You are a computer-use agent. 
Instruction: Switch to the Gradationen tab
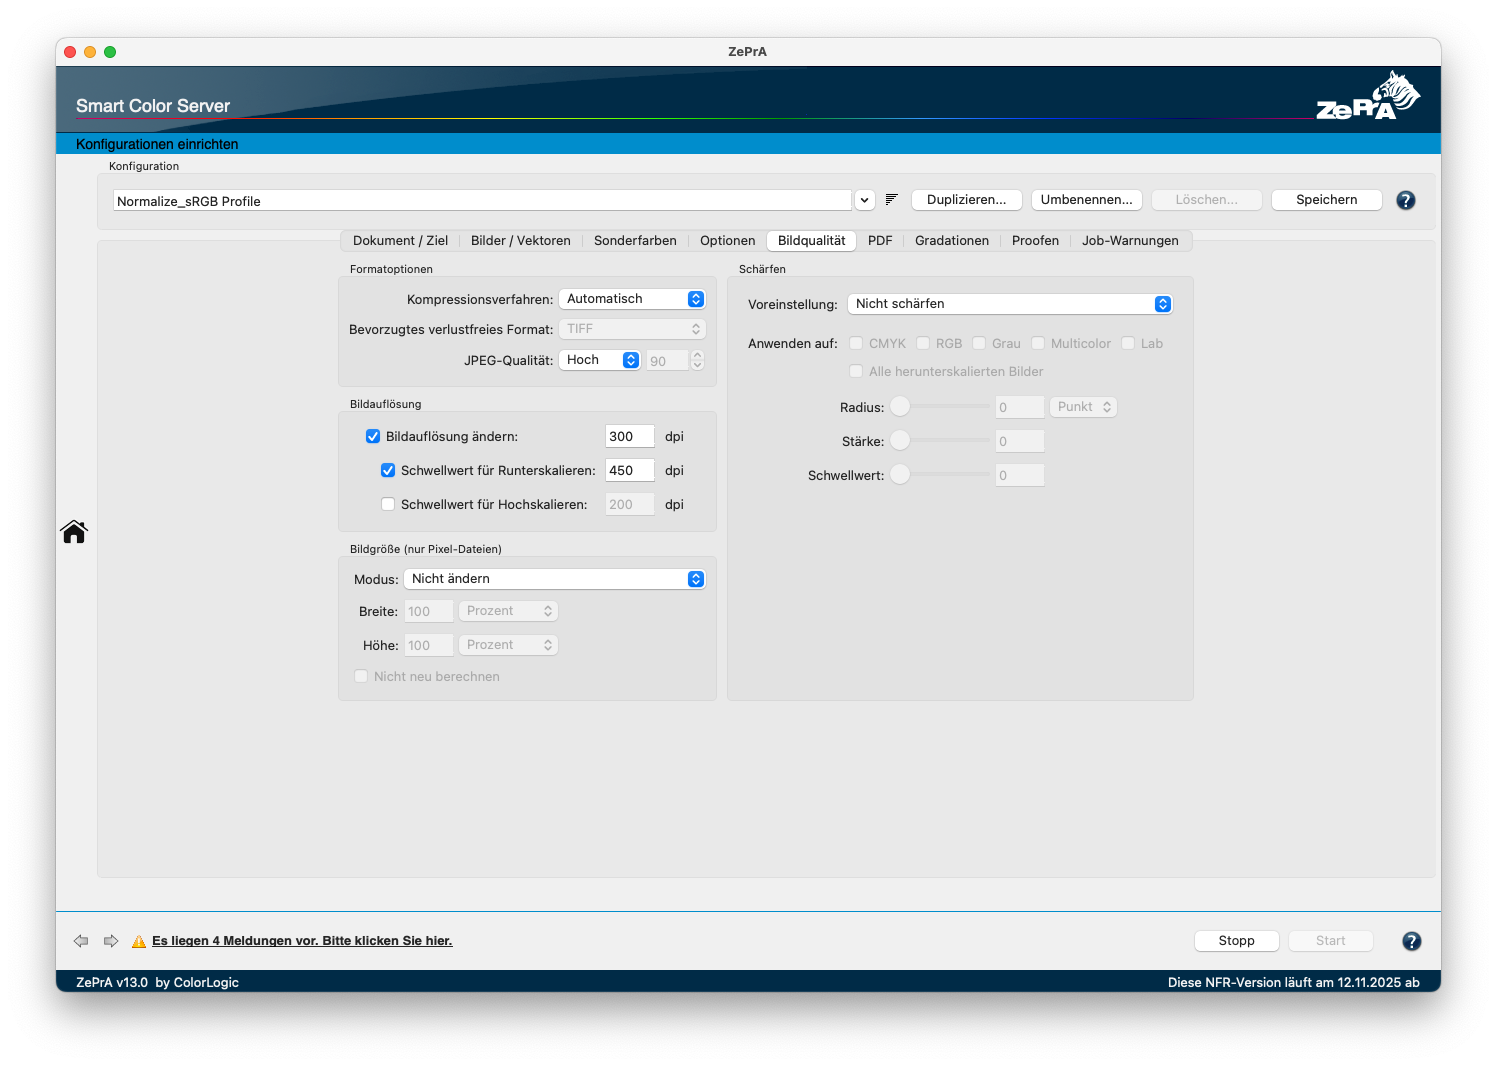coord(951,241)
